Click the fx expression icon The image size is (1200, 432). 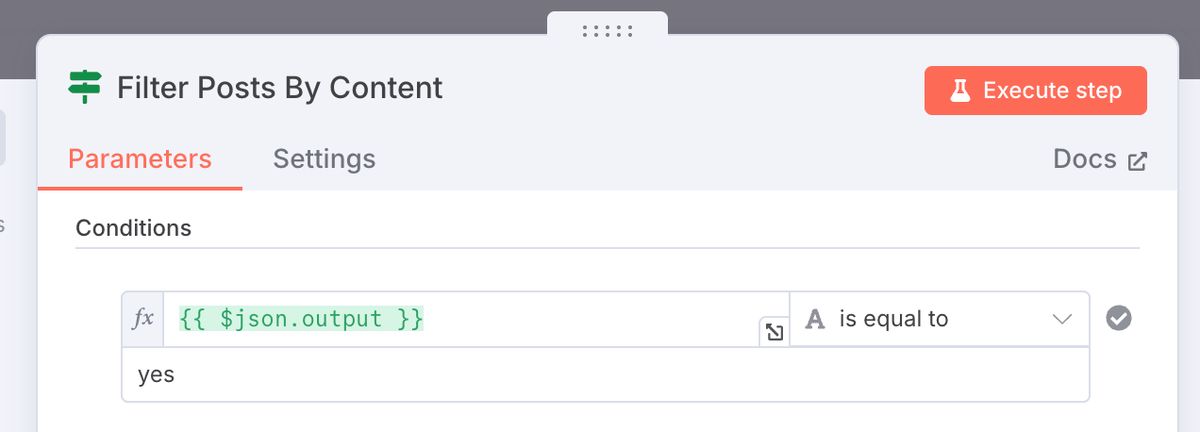click(144, 319)
